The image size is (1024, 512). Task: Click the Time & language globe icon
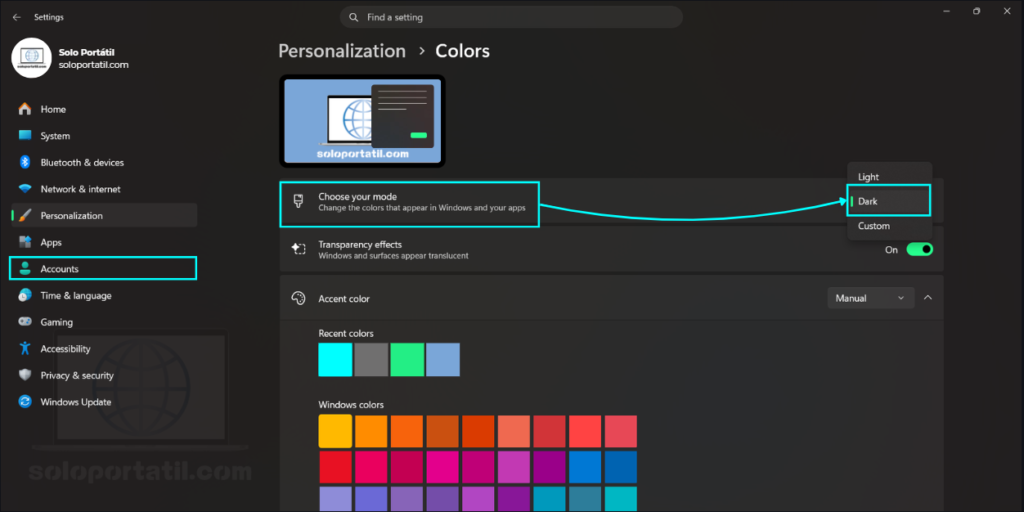tap(25, 295)
